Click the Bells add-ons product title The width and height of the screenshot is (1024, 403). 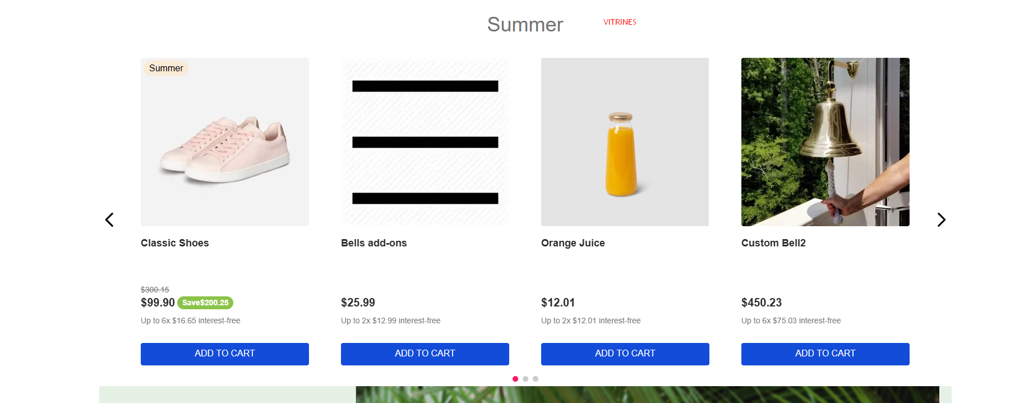[374, 243]
